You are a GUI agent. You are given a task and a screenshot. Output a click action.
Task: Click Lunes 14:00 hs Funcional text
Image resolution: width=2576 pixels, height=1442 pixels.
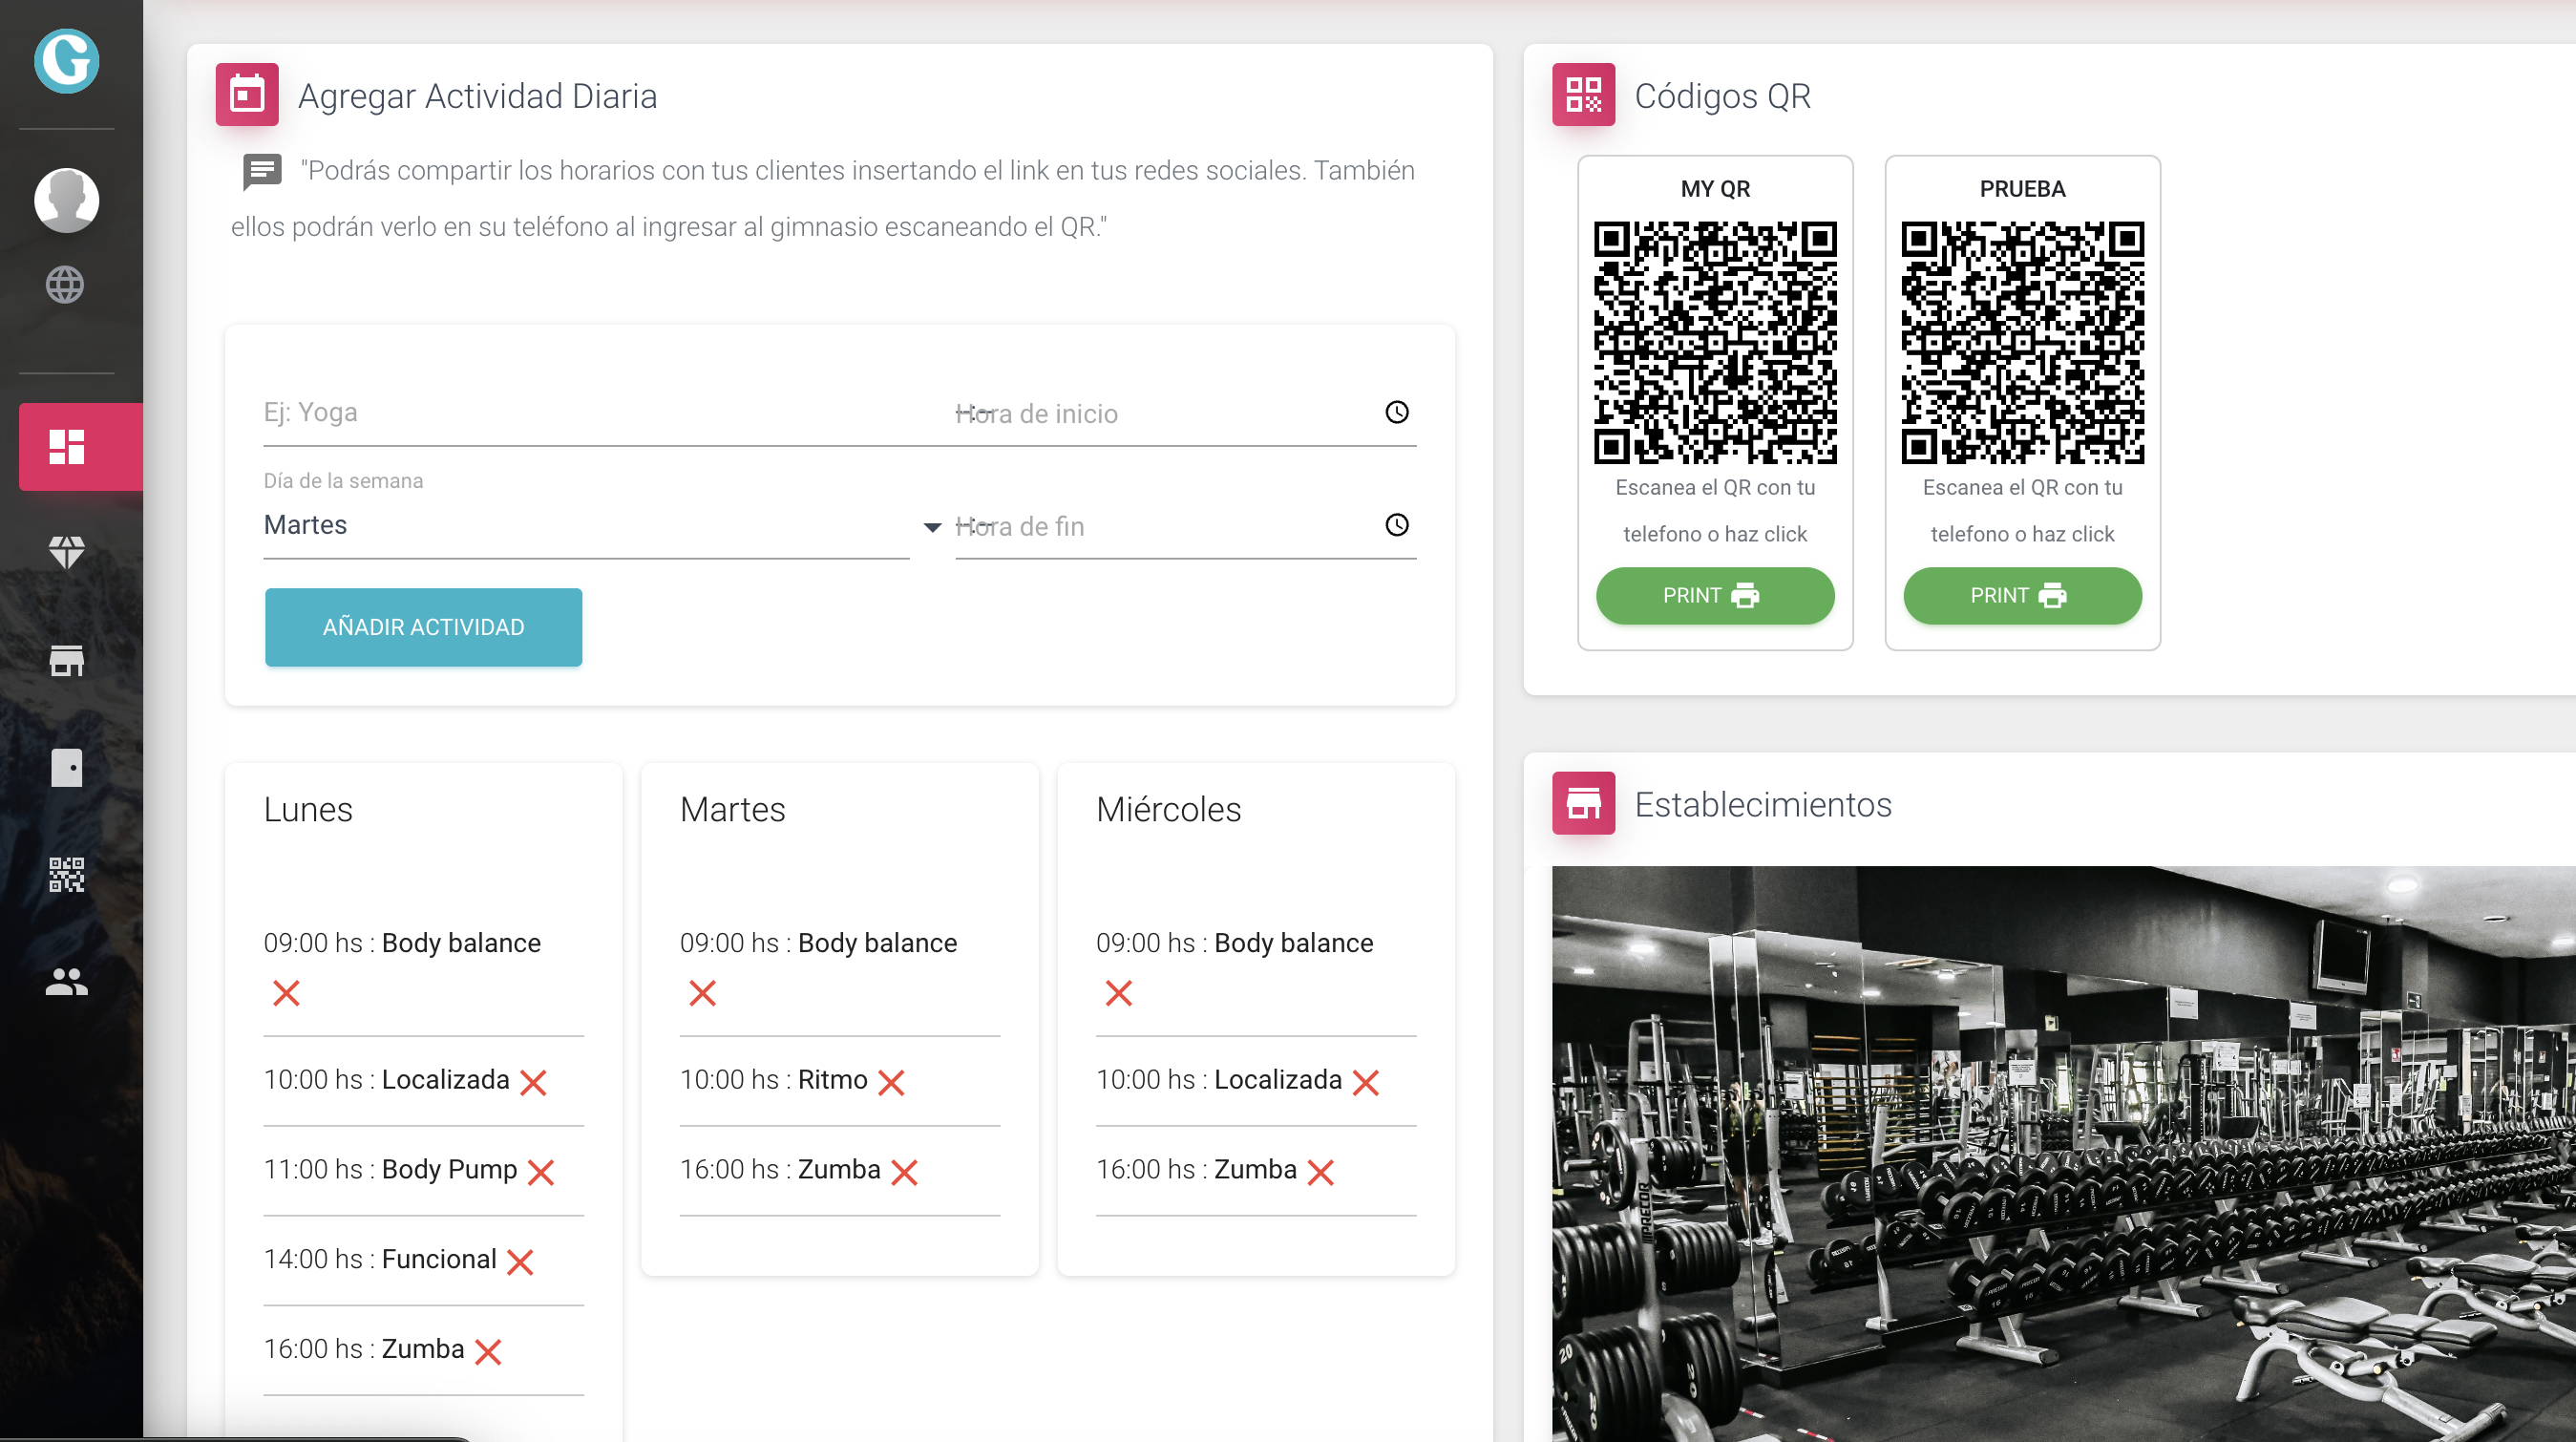pos(380,1260)
